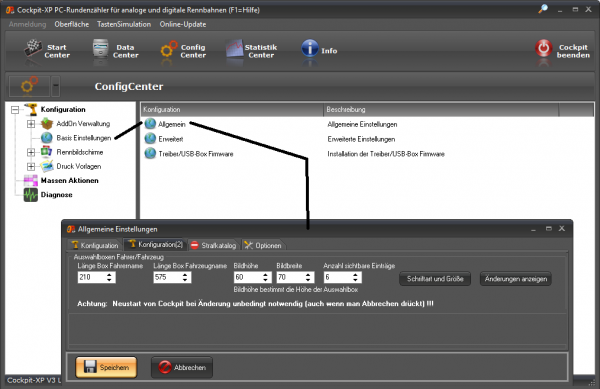Viewport: 600px width, 389px height.
Task: Click the globe icon beside Erweitert
Action: click(150, 138)
